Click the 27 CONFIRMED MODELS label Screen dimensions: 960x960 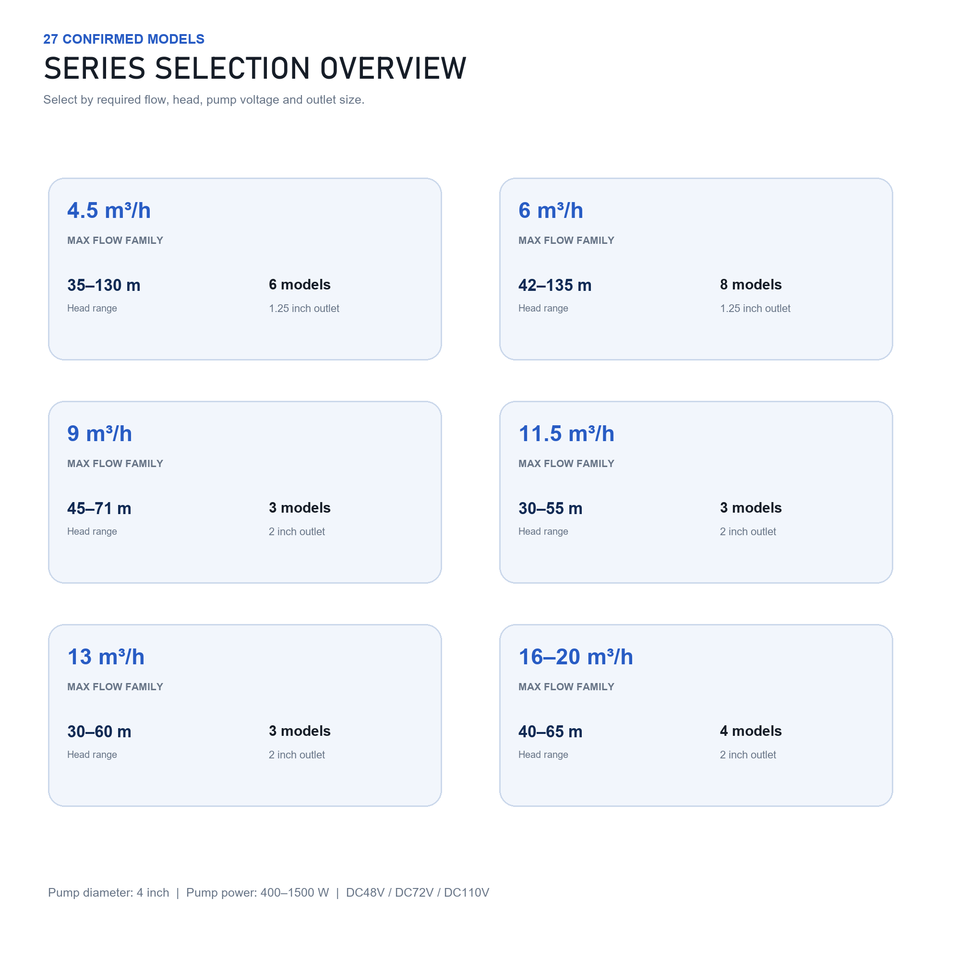(124, 39)
